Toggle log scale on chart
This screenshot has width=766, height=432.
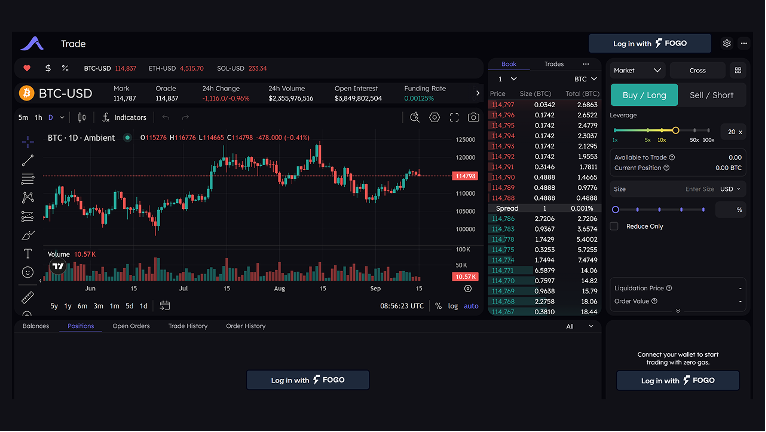tap(453, 306)
